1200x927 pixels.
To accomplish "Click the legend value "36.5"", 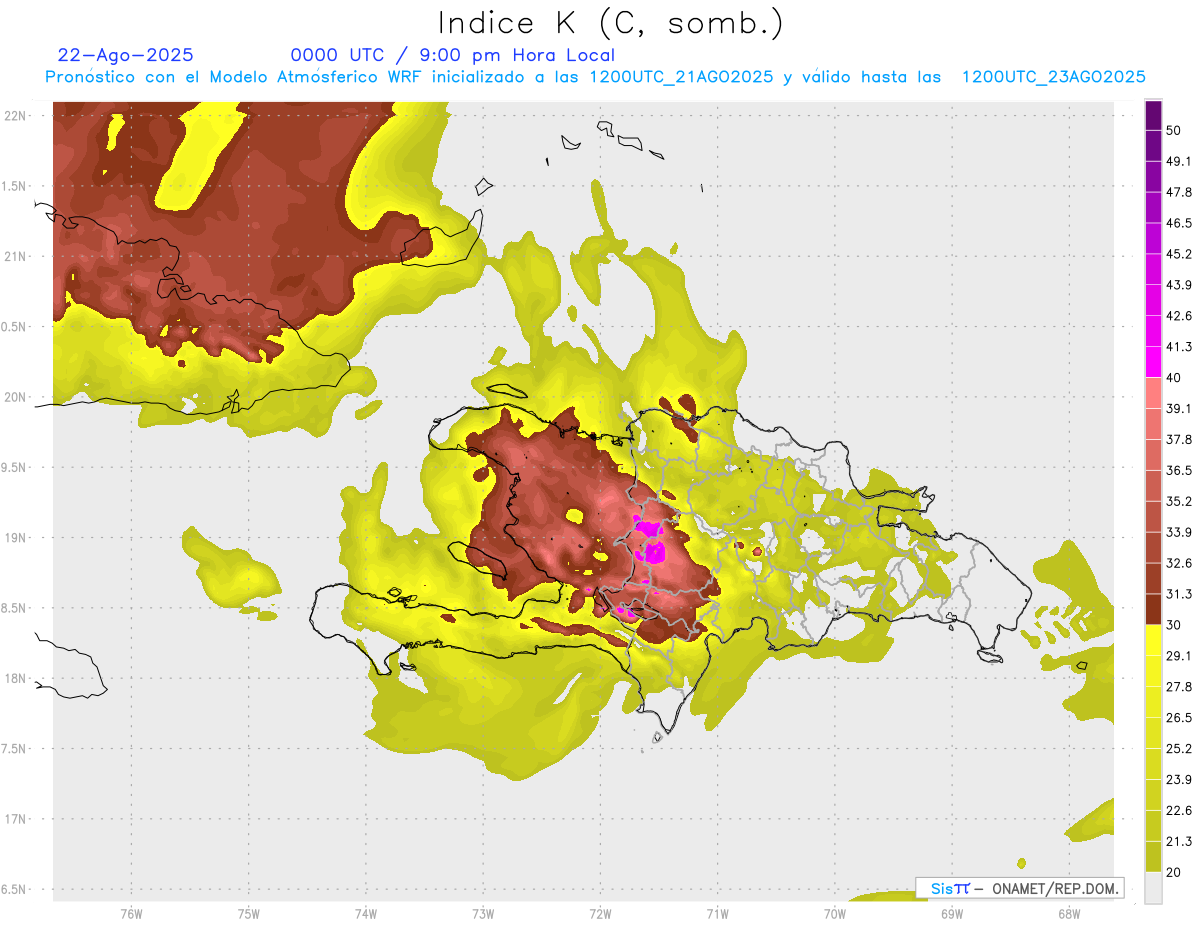I will click(1178, 470).
